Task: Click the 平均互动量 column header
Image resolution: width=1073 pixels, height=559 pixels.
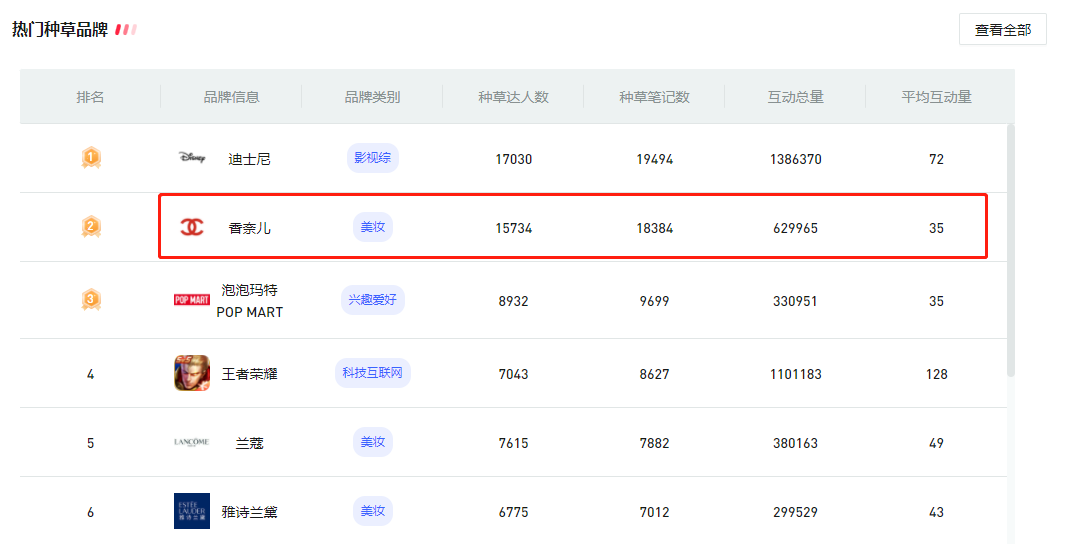Action: [x=936, y=97]
